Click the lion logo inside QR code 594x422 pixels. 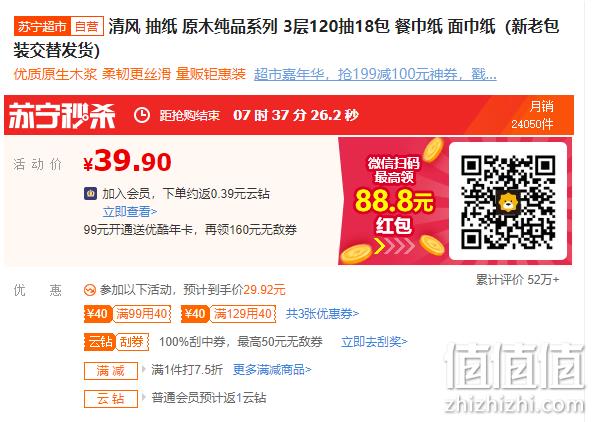(508, 202)
